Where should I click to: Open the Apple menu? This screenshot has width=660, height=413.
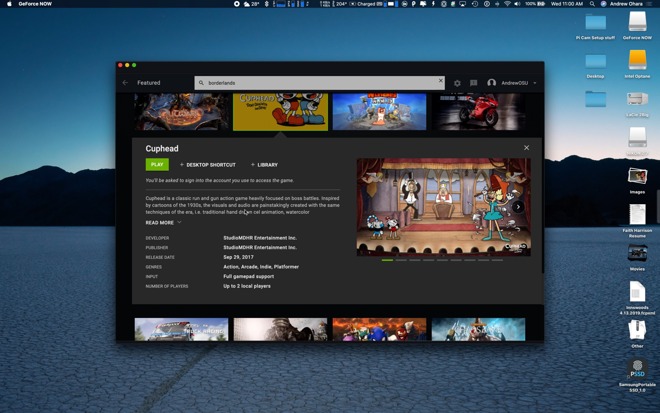point(9,4)
